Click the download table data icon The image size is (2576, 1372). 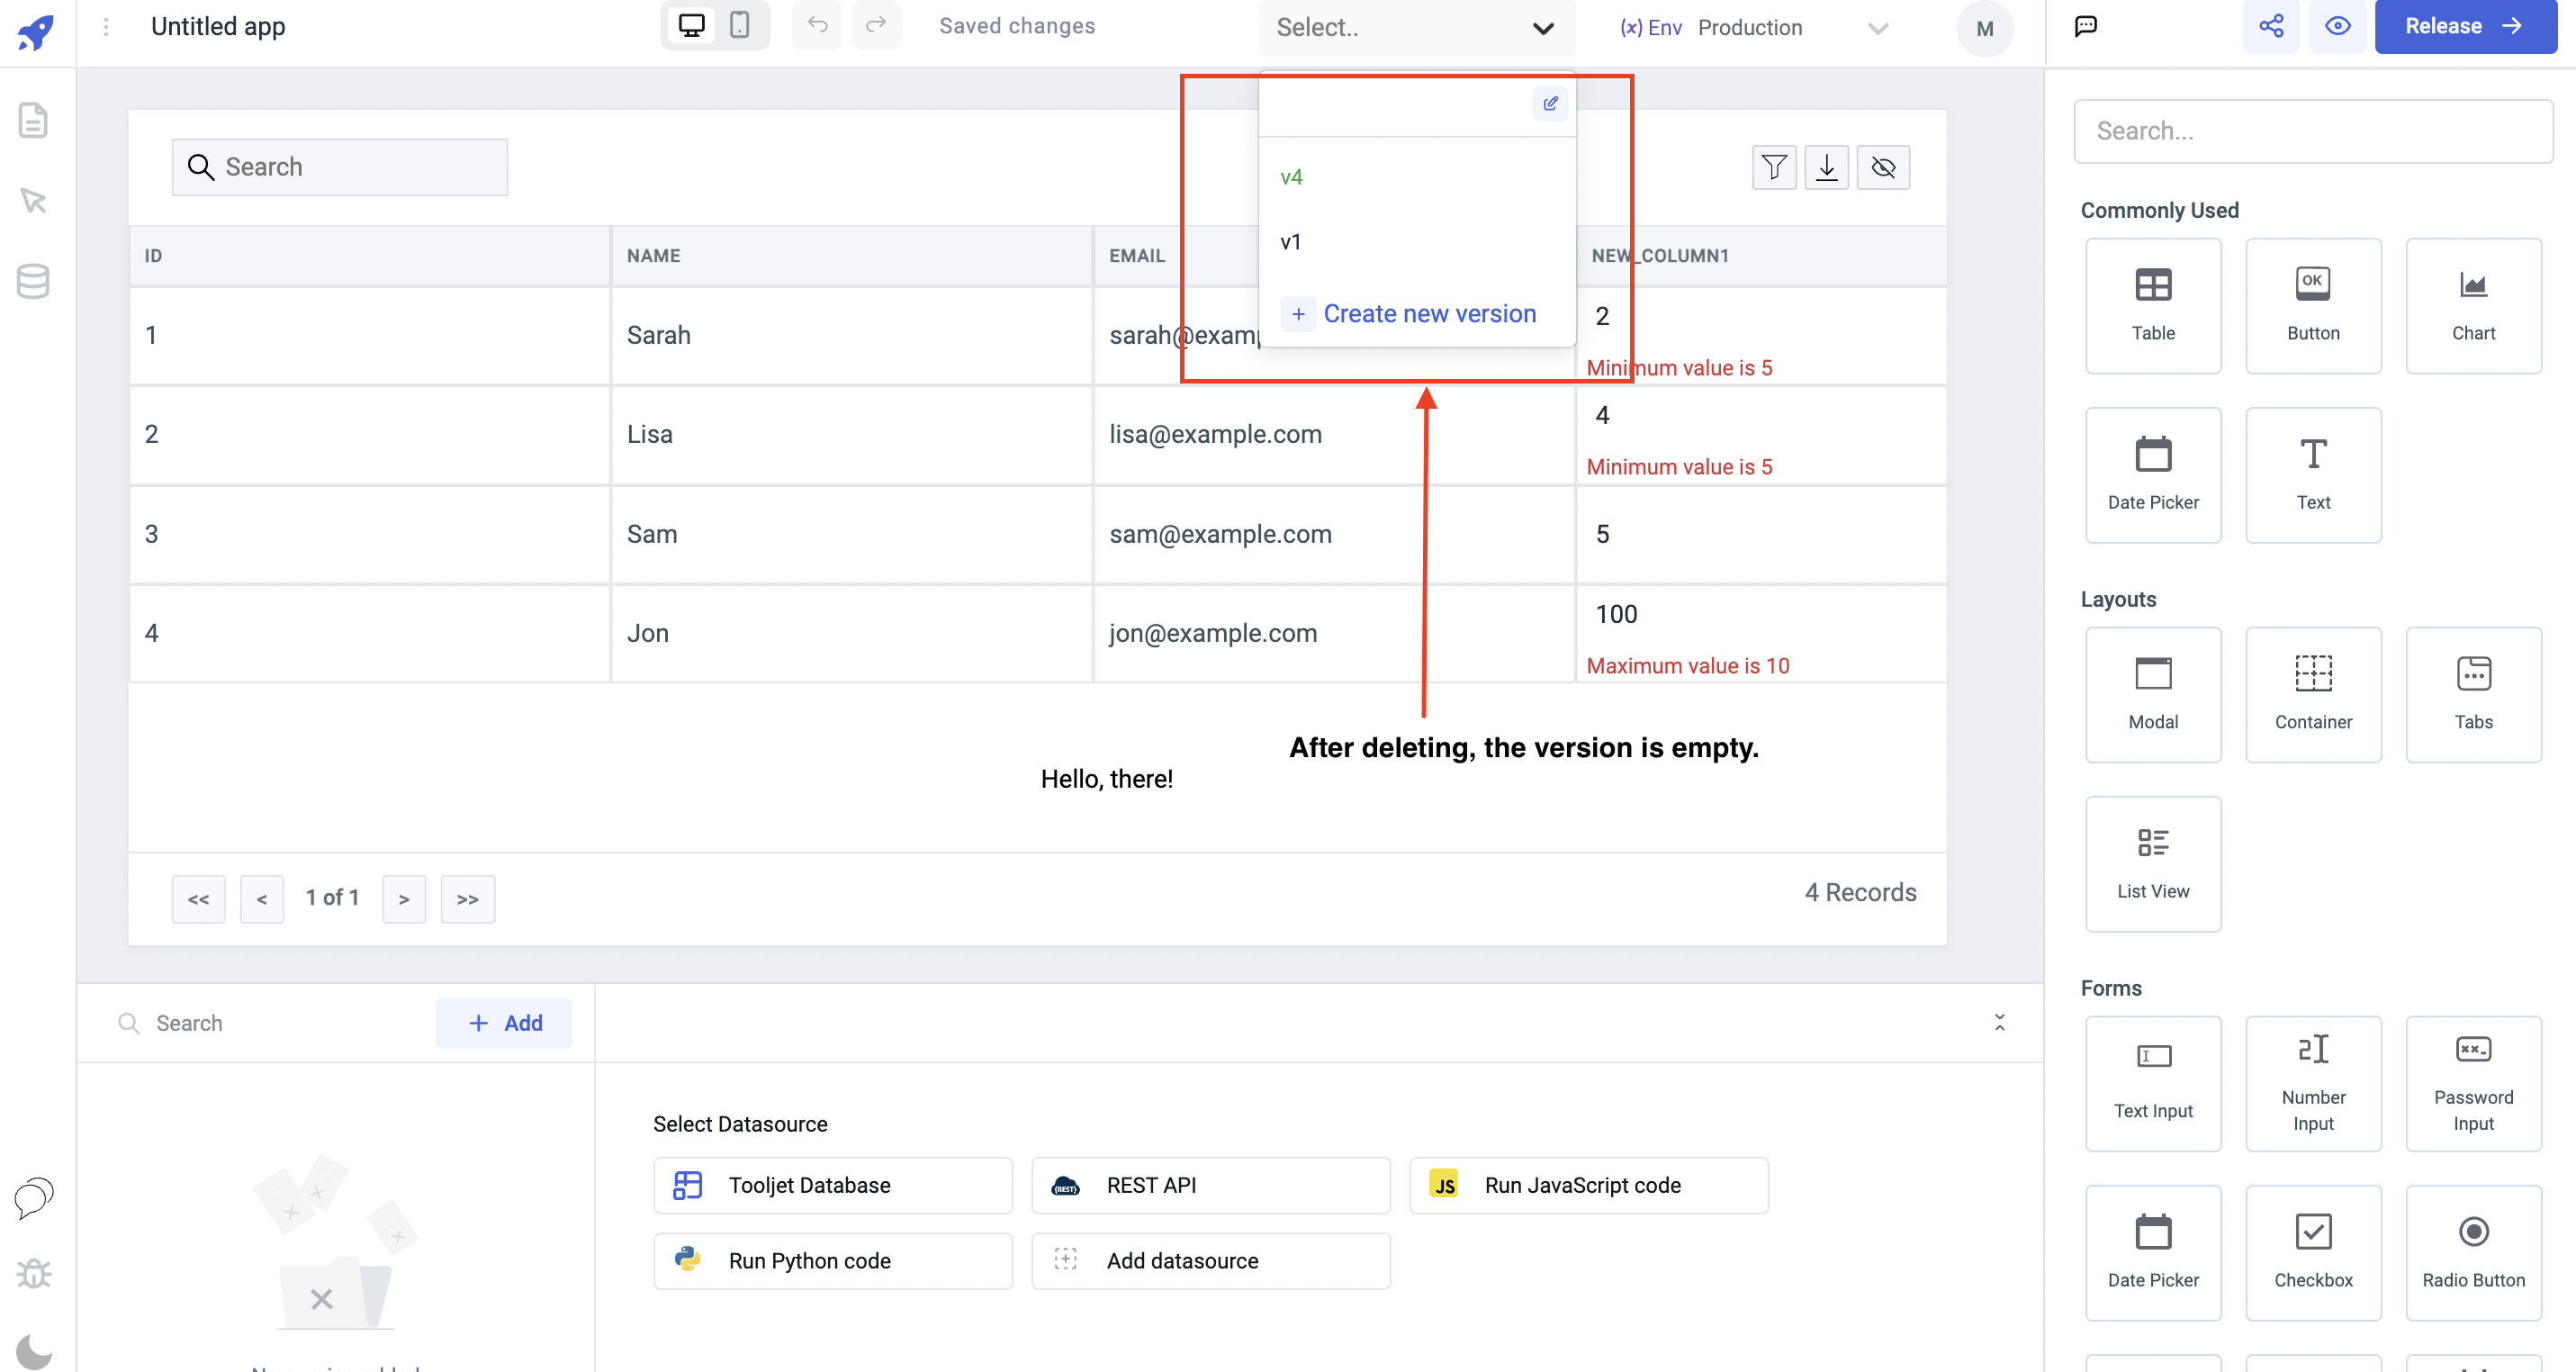pyautogui.click(x=1828, y=167)
